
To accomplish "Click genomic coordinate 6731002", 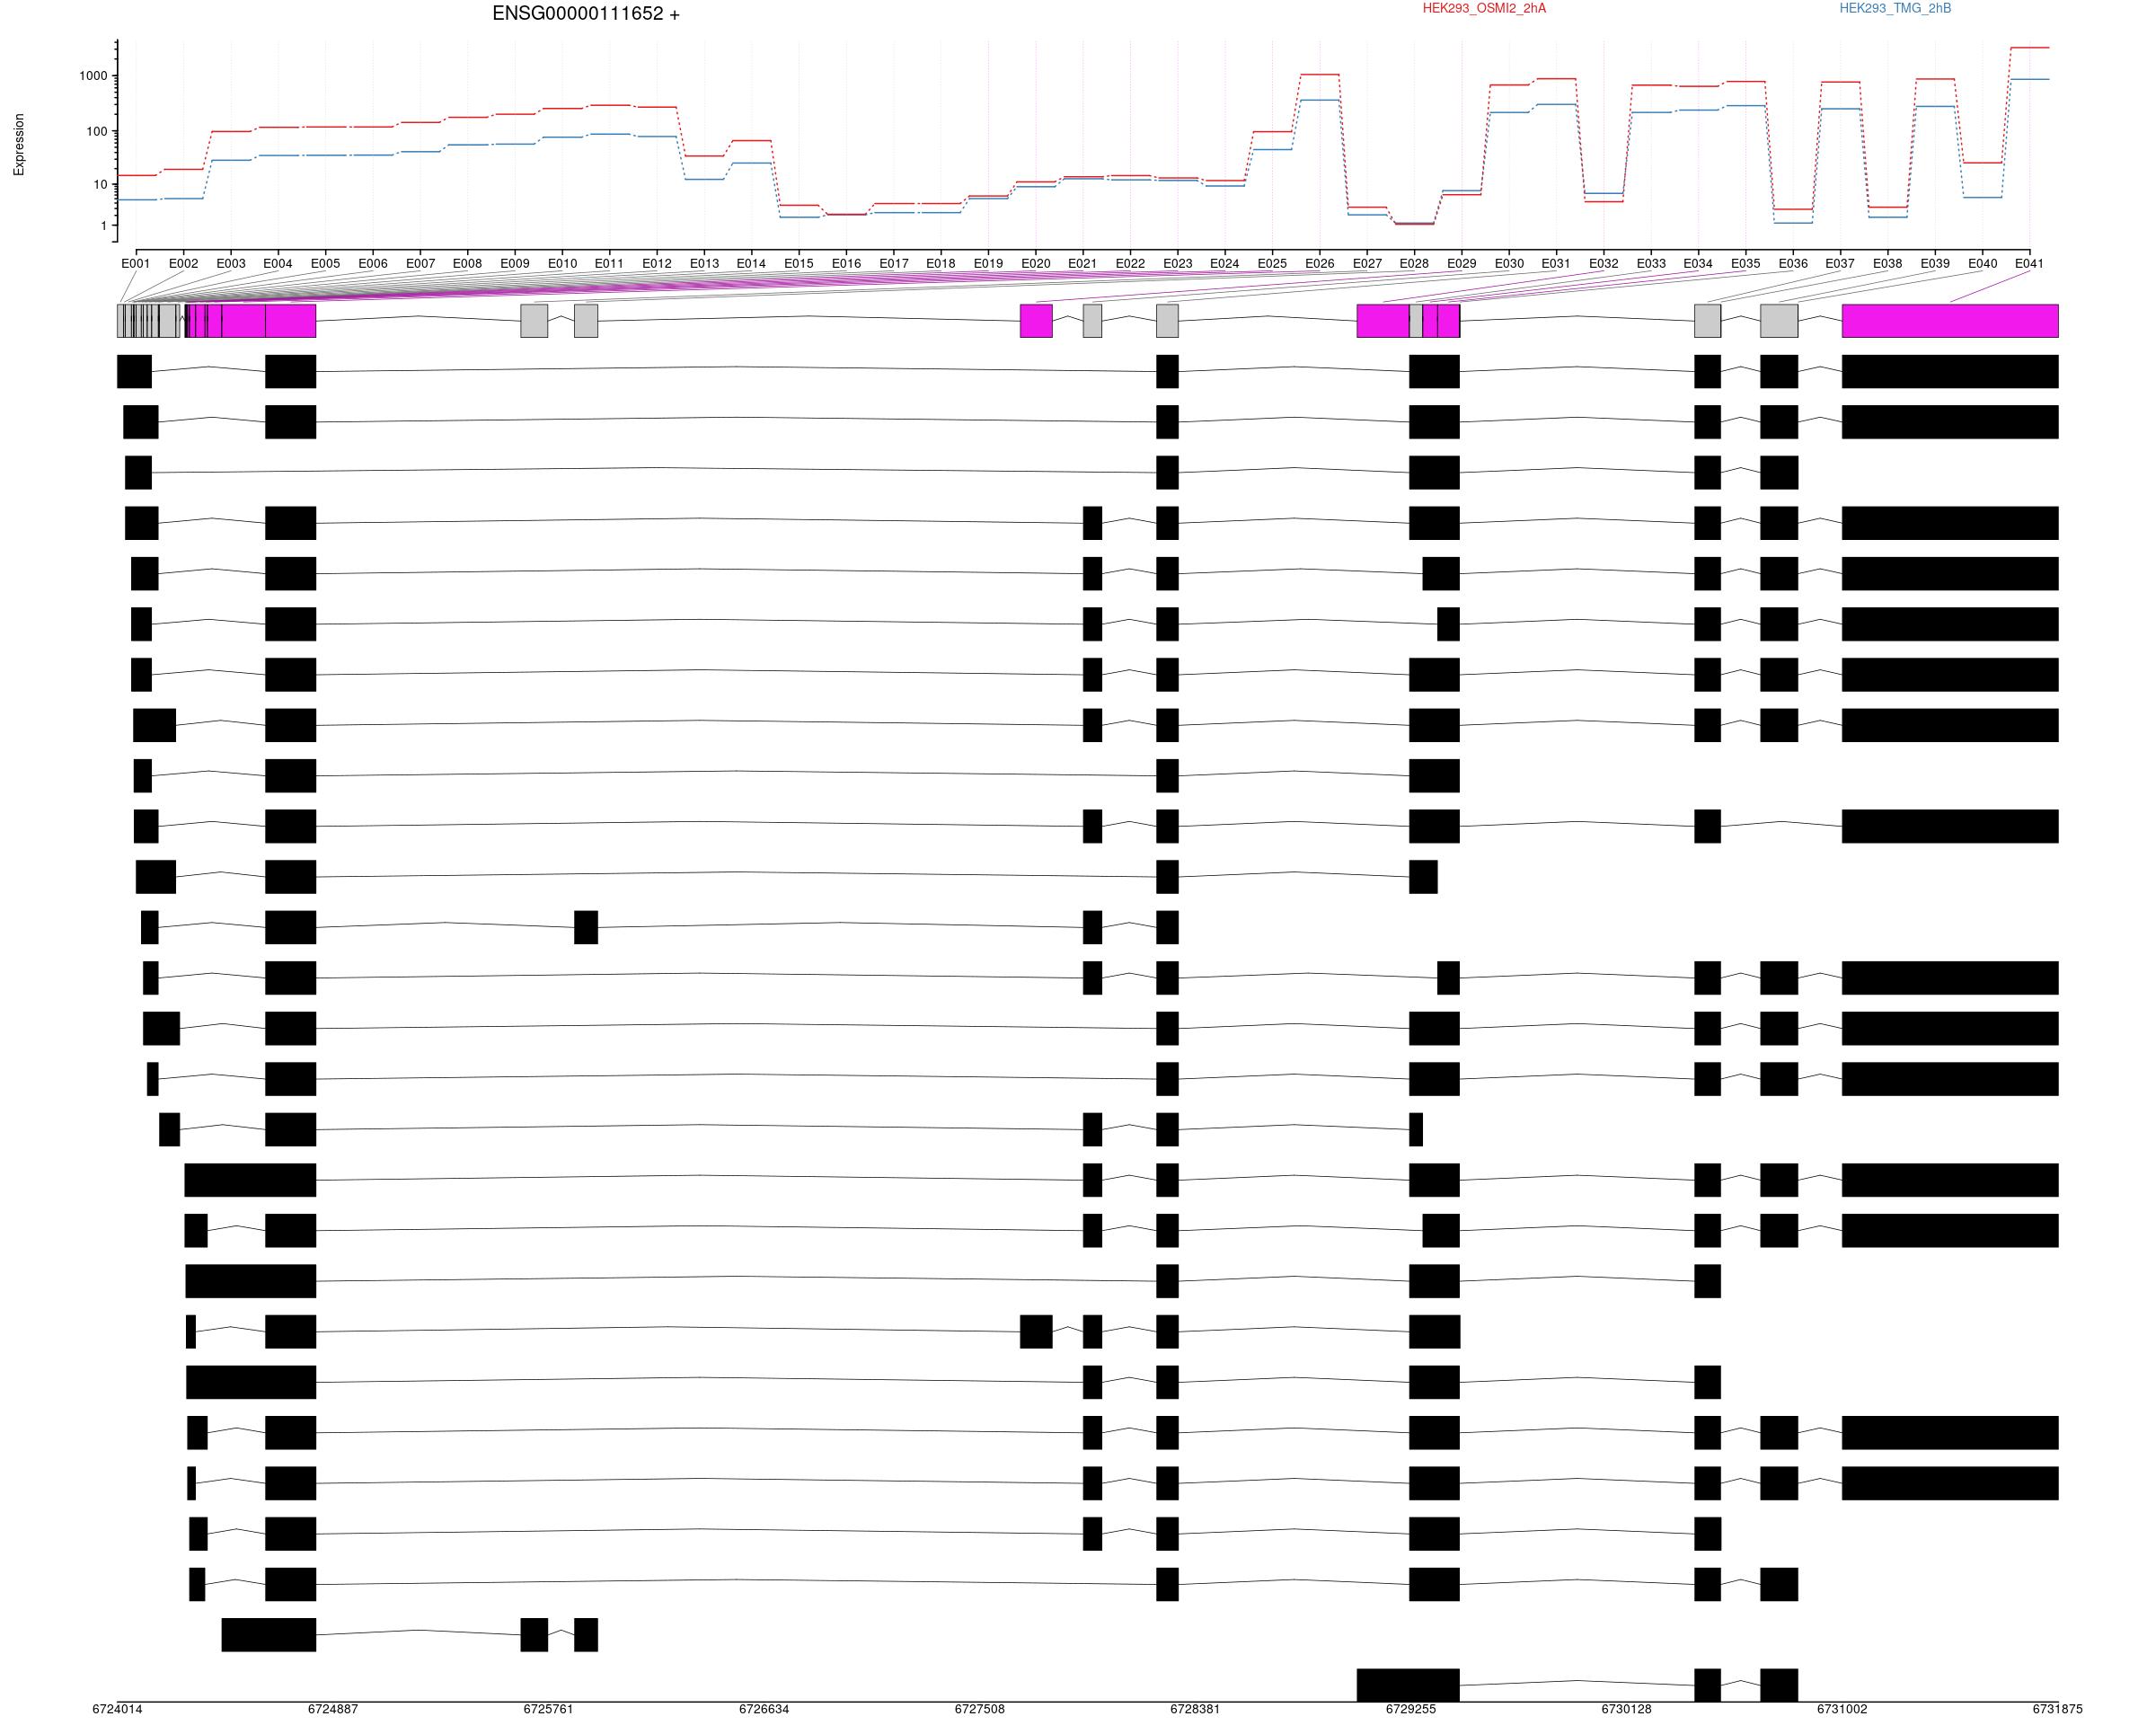I will (x=1842, y=1709).
